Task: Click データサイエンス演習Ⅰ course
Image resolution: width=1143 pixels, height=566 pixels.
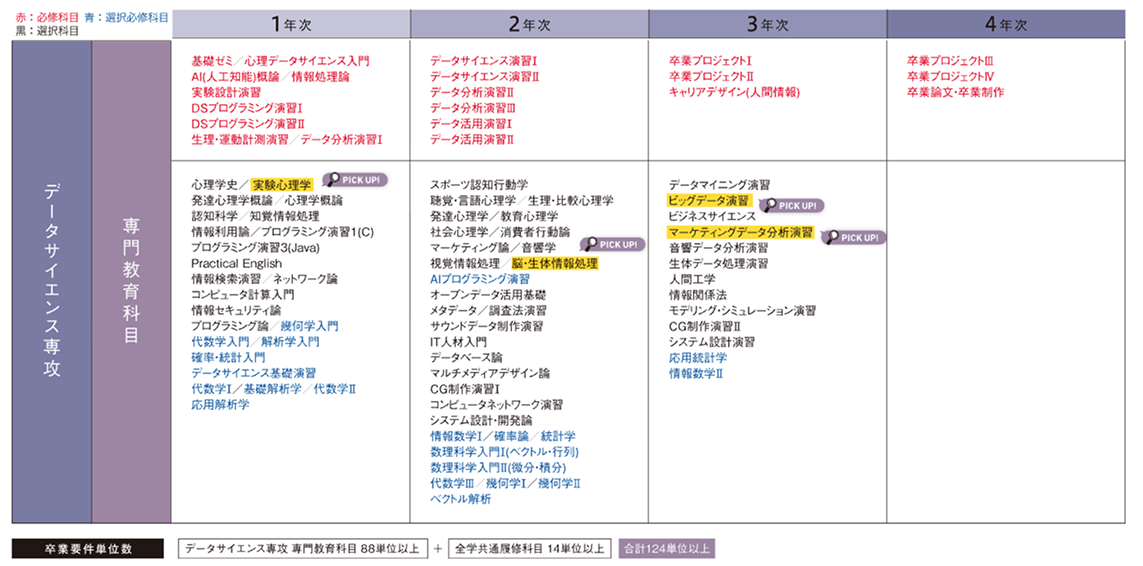Action: [483, 61]
